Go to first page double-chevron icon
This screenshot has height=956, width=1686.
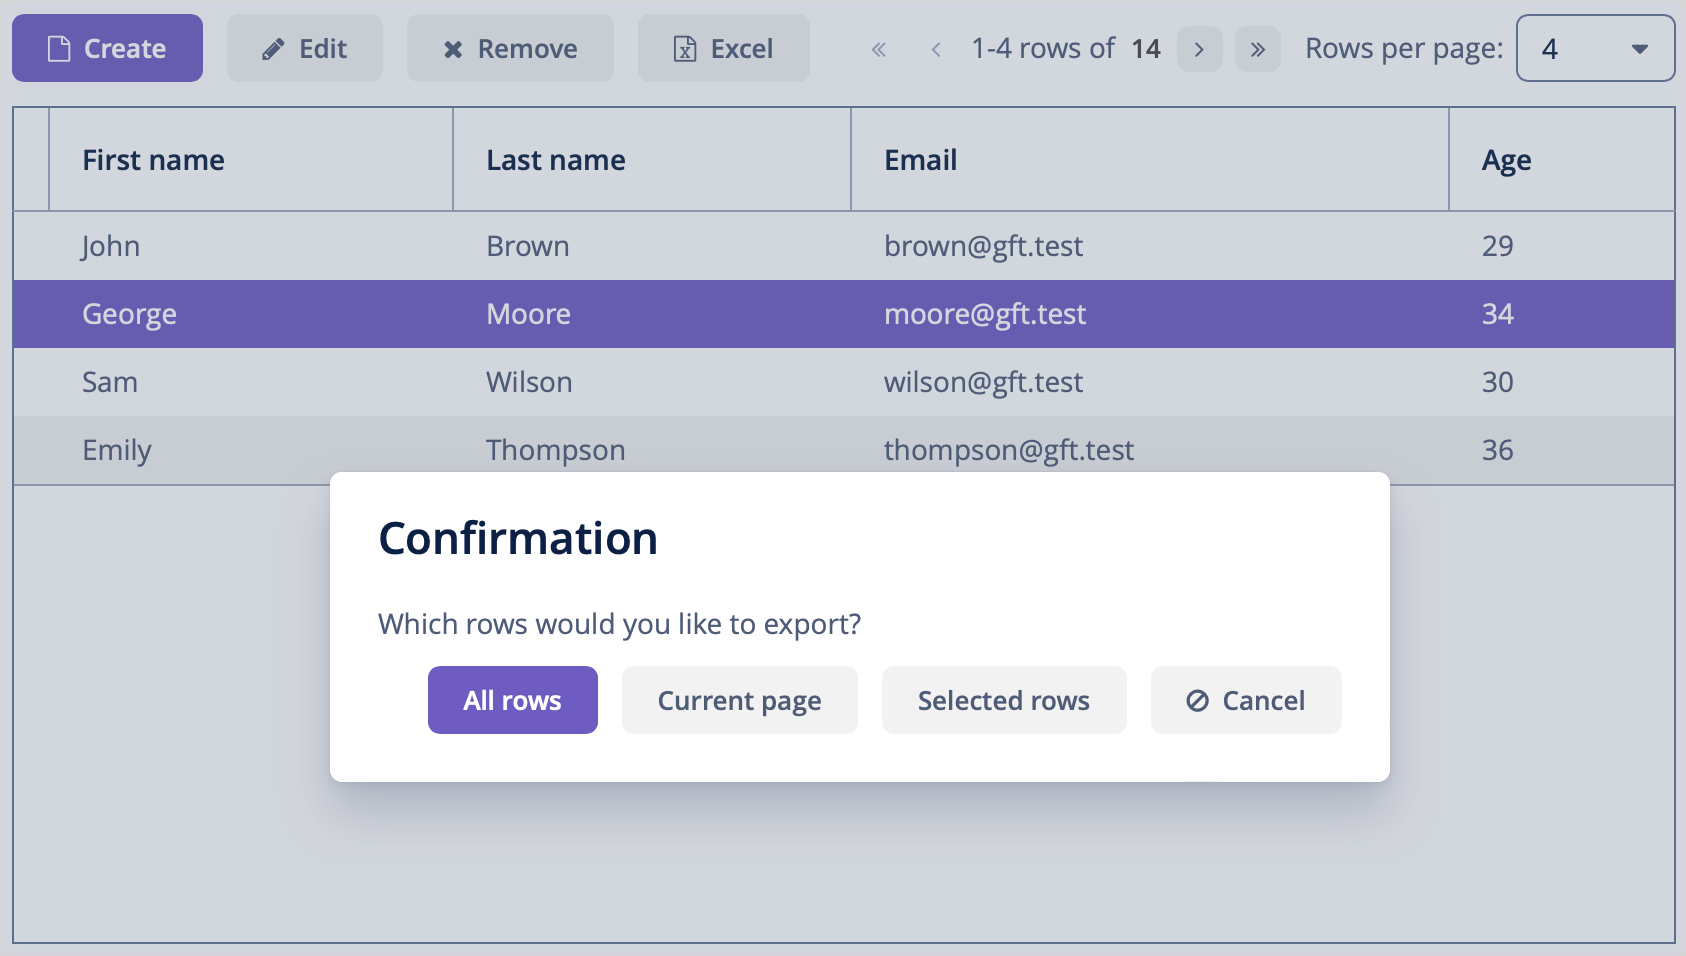click(x=879, y=49)
